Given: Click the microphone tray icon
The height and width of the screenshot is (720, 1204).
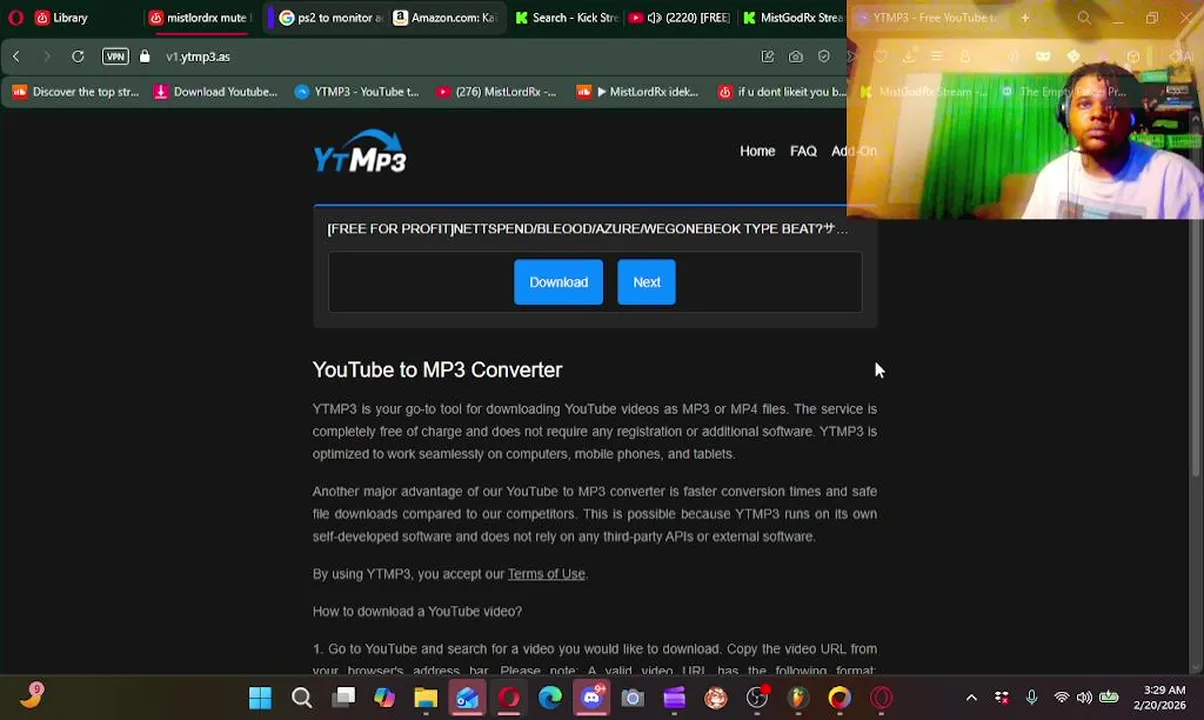Looking at the screenshot, I should [x=1031, y=698].
